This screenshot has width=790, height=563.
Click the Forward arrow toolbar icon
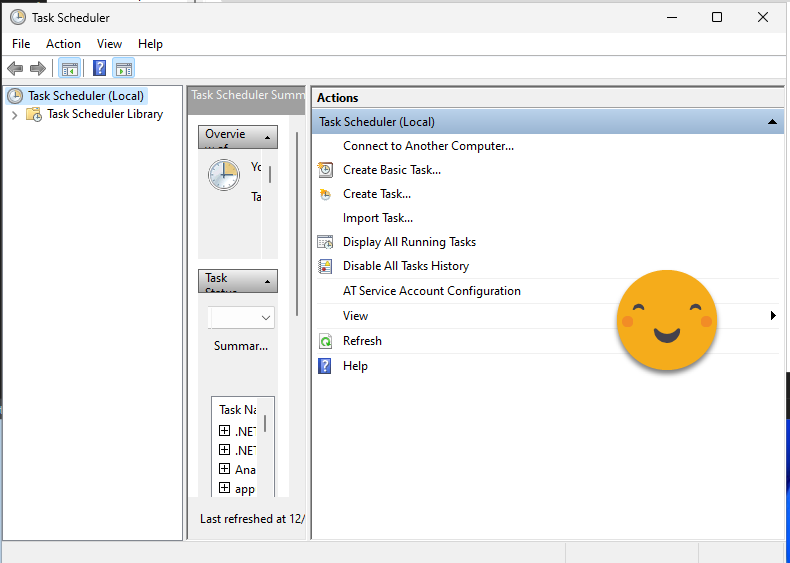38,68
